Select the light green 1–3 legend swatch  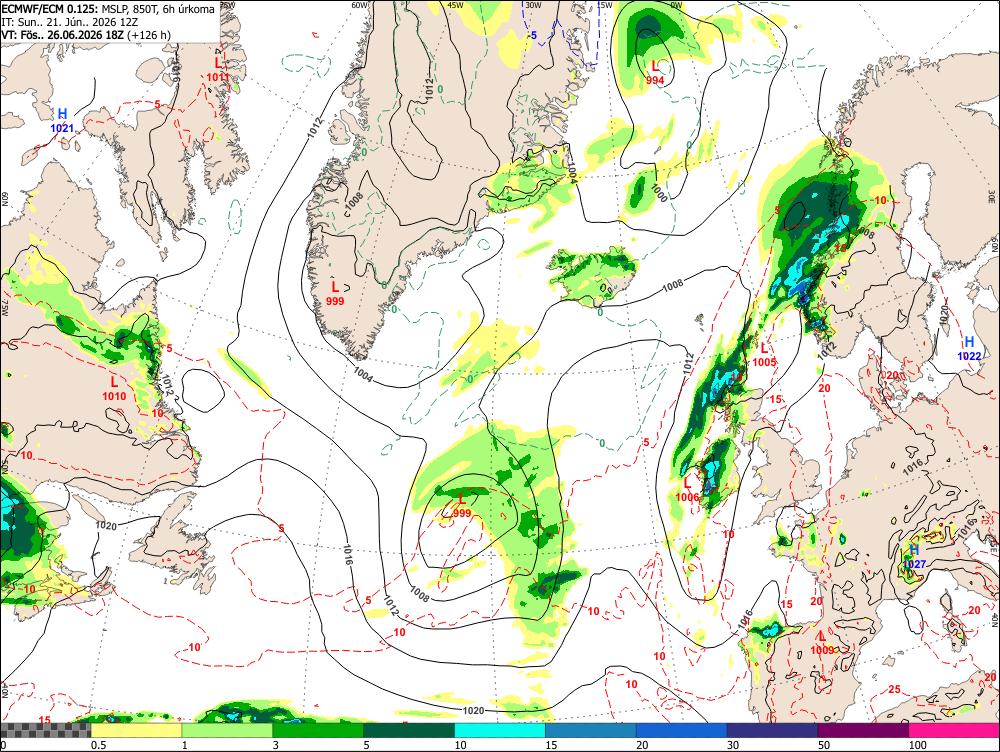(227, 730)
